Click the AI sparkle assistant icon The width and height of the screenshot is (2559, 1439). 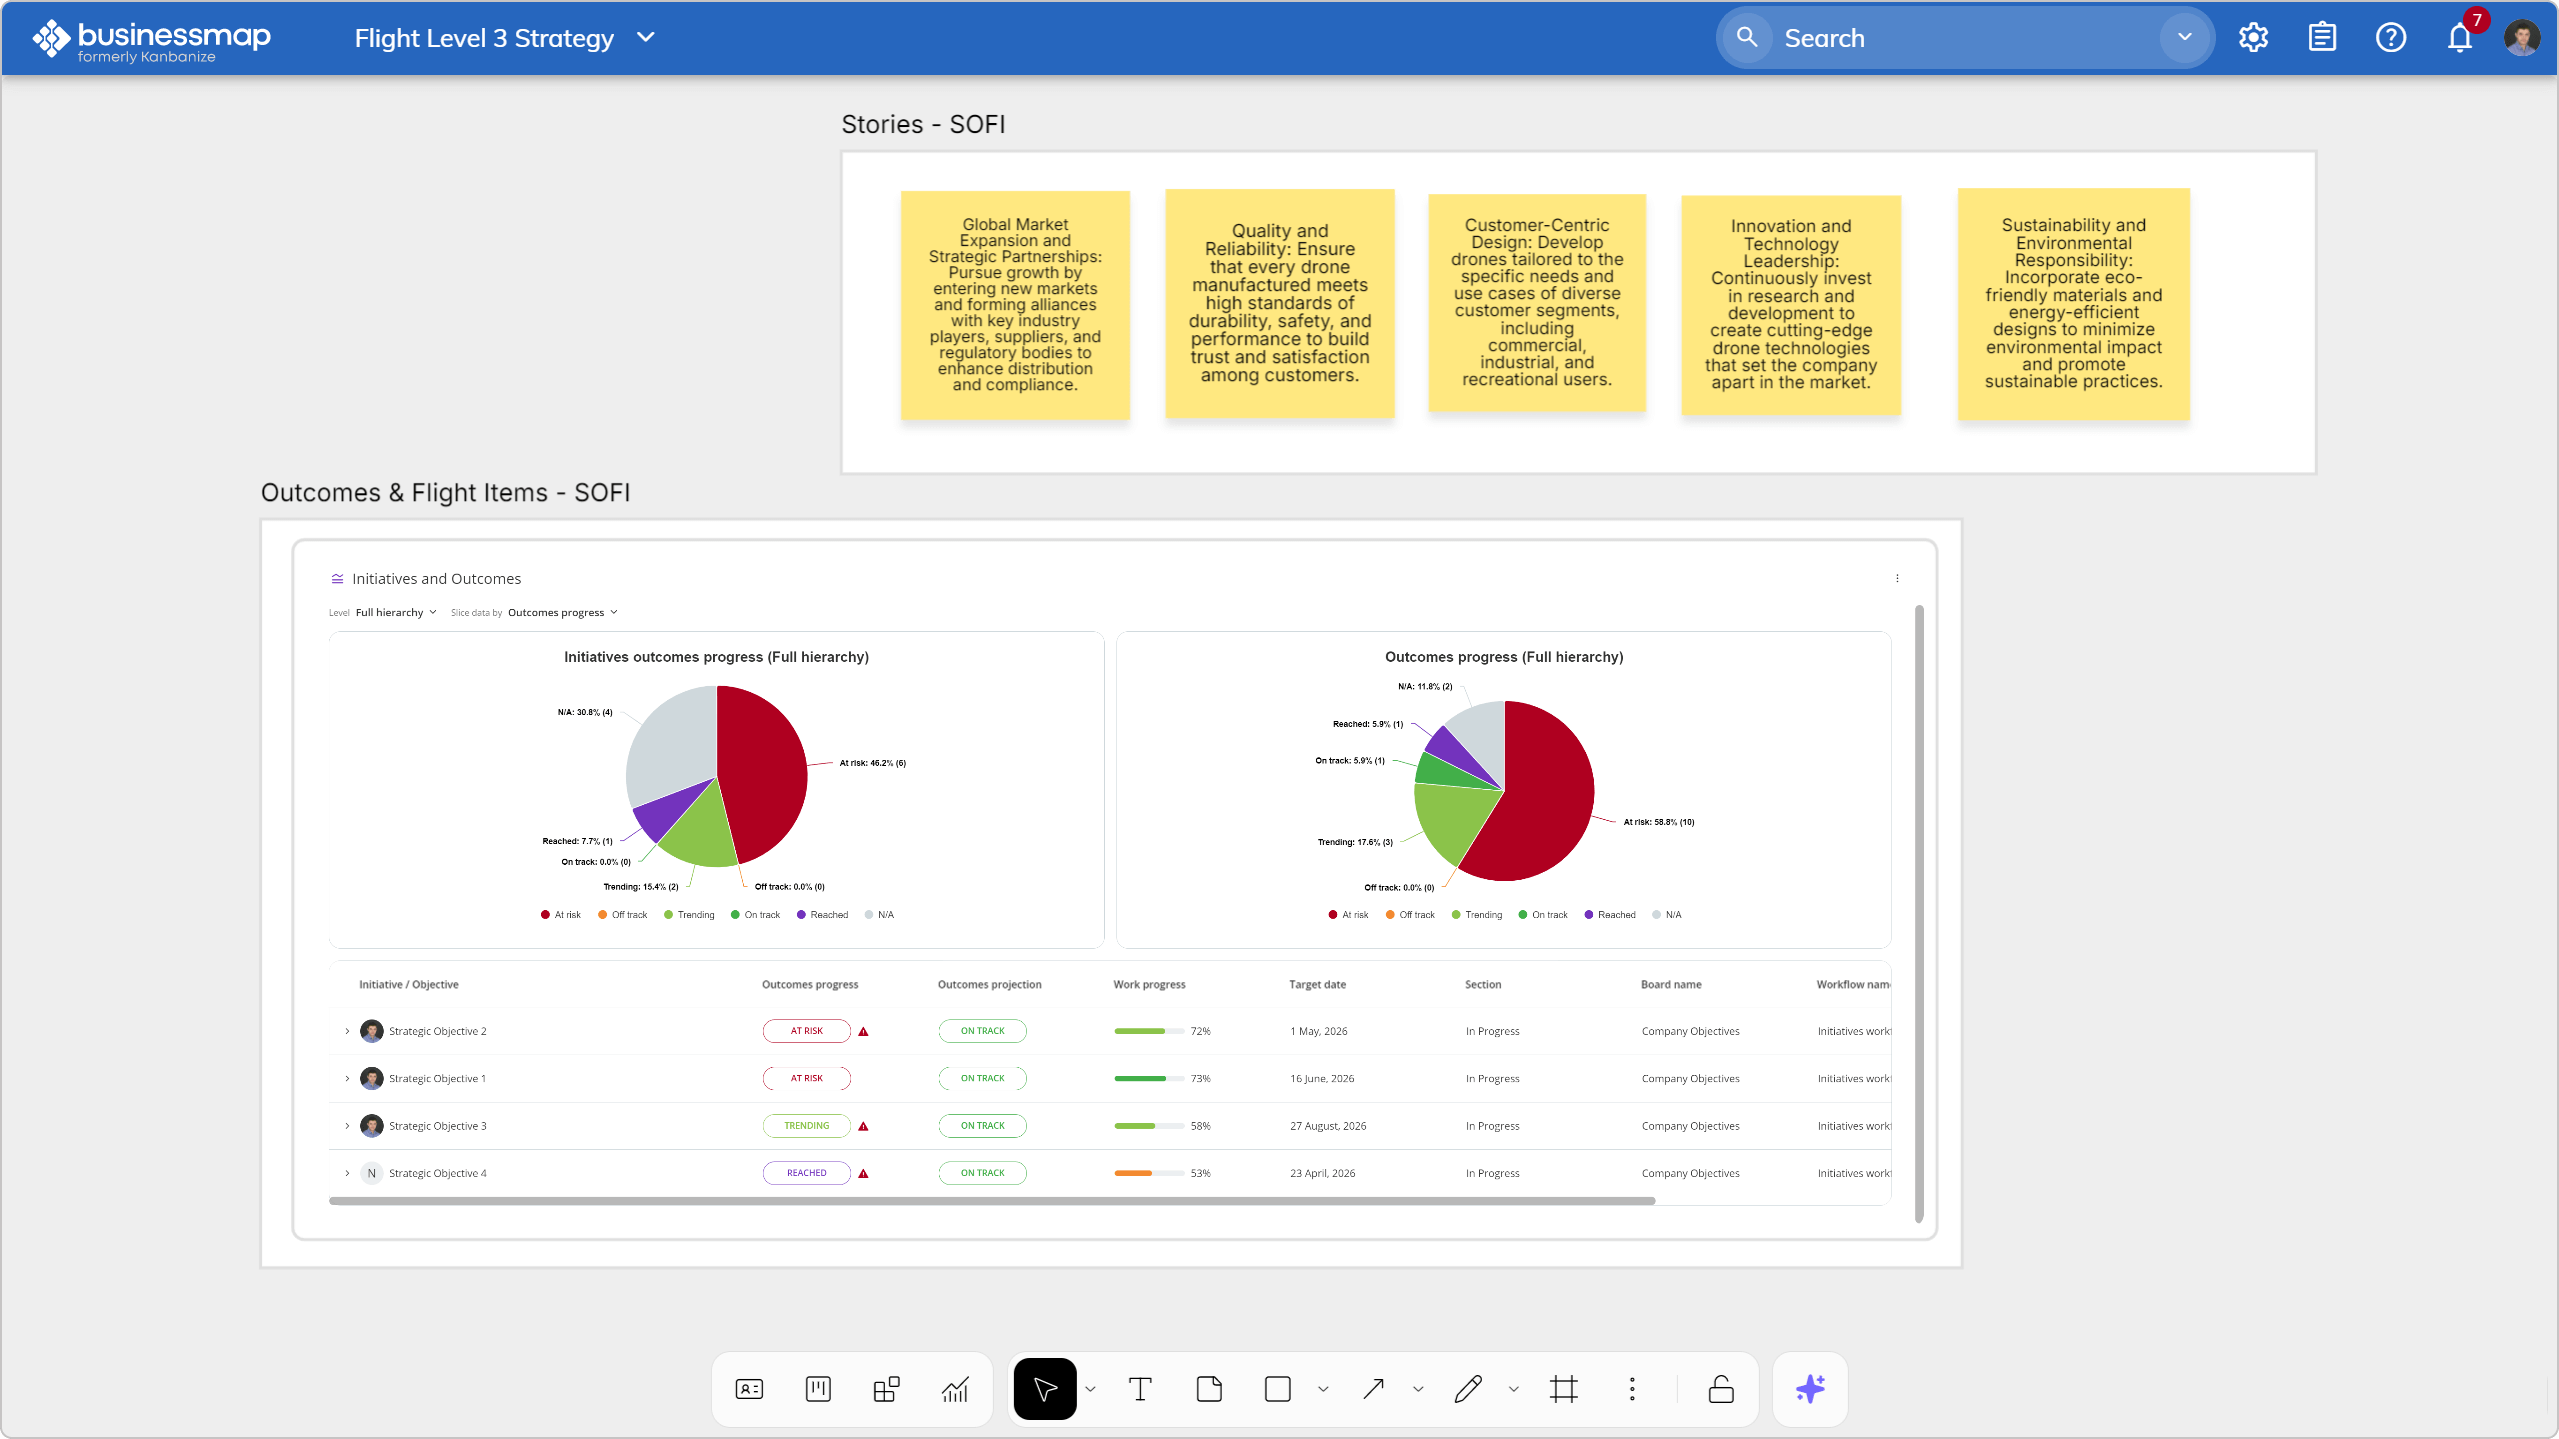1810,1389
